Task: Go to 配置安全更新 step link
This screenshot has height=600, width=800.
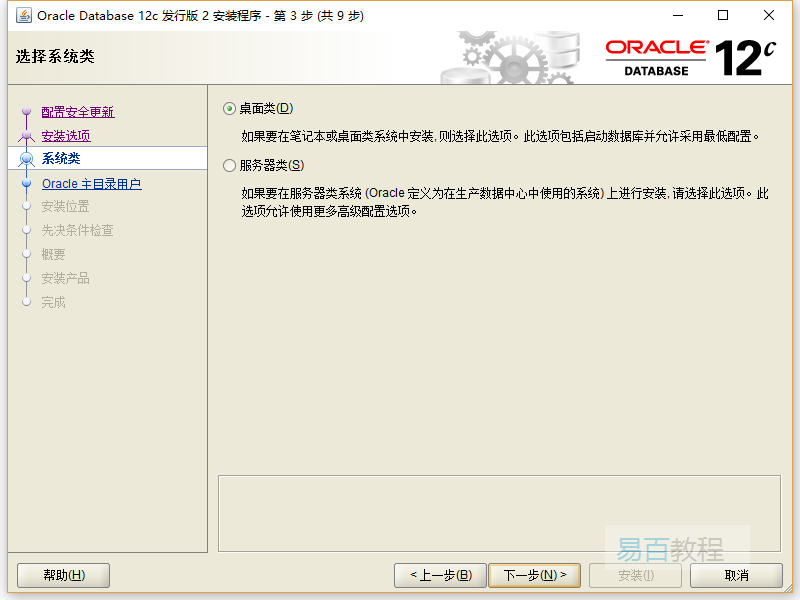Action: click(78, 112)
